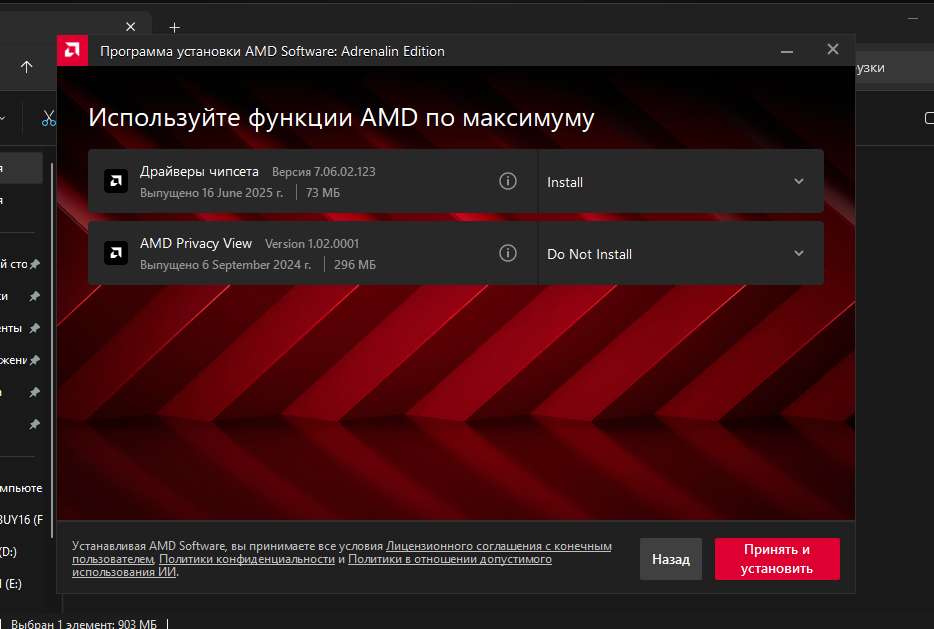Click the chipset drivers AMD package icon
The height and width of the screenshot is (629, 934).
116,181
